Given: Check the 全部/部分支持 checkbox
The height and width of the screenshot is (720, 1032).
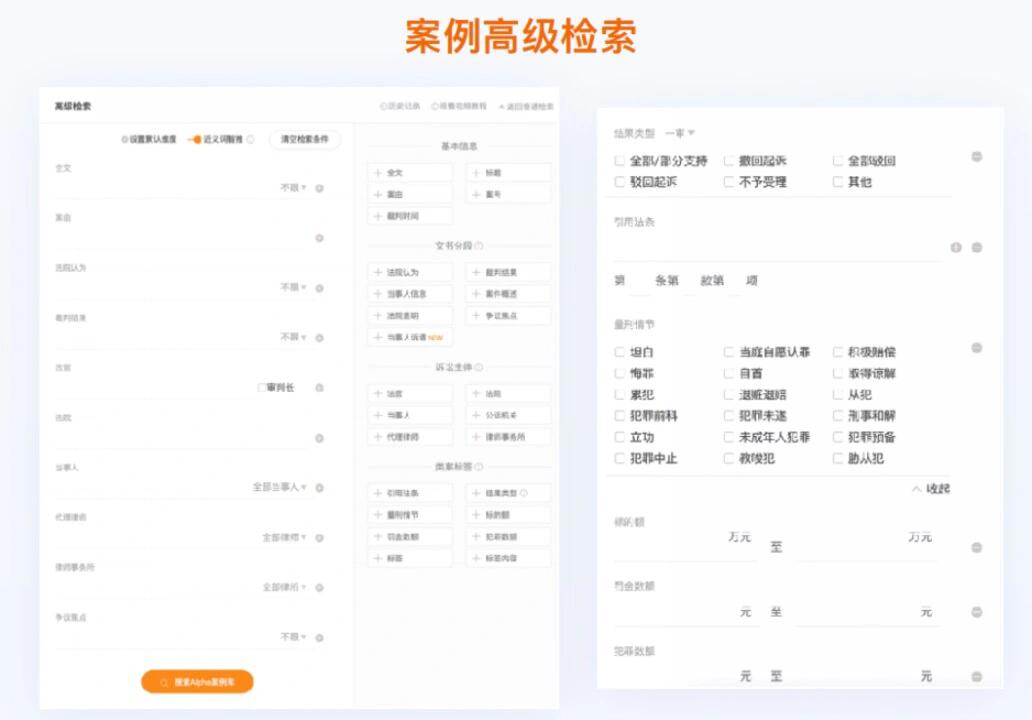Looking at the screenshot, I should pos(619,161).
